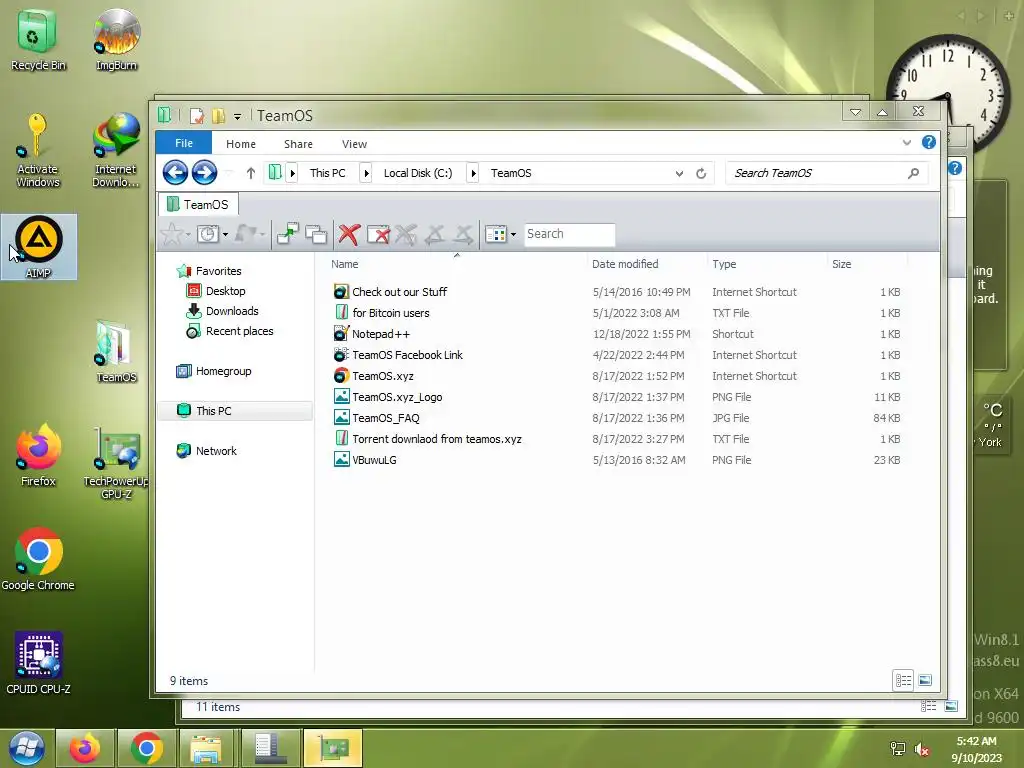Click the red X close-tab toolbar icon

pyautogui.click(x=349, y=234)
